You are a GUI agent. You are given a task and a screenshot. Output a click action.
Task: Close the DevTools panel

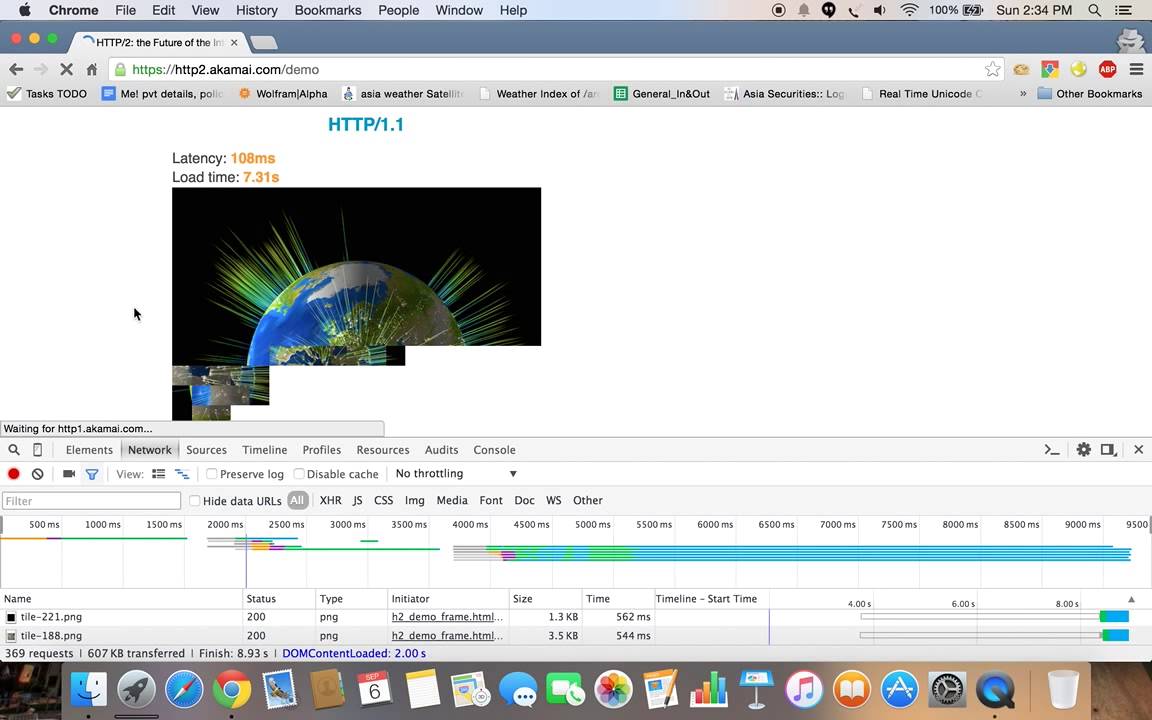(1138, 450)
